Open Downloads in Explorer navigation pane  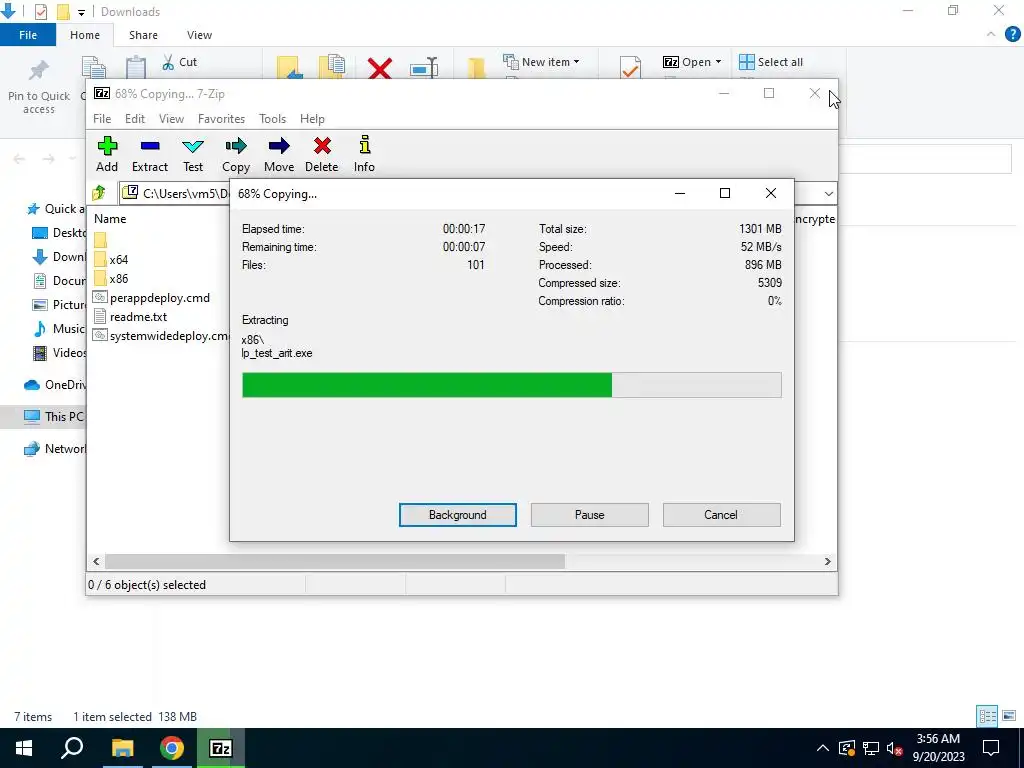click(x=58, y=257)
